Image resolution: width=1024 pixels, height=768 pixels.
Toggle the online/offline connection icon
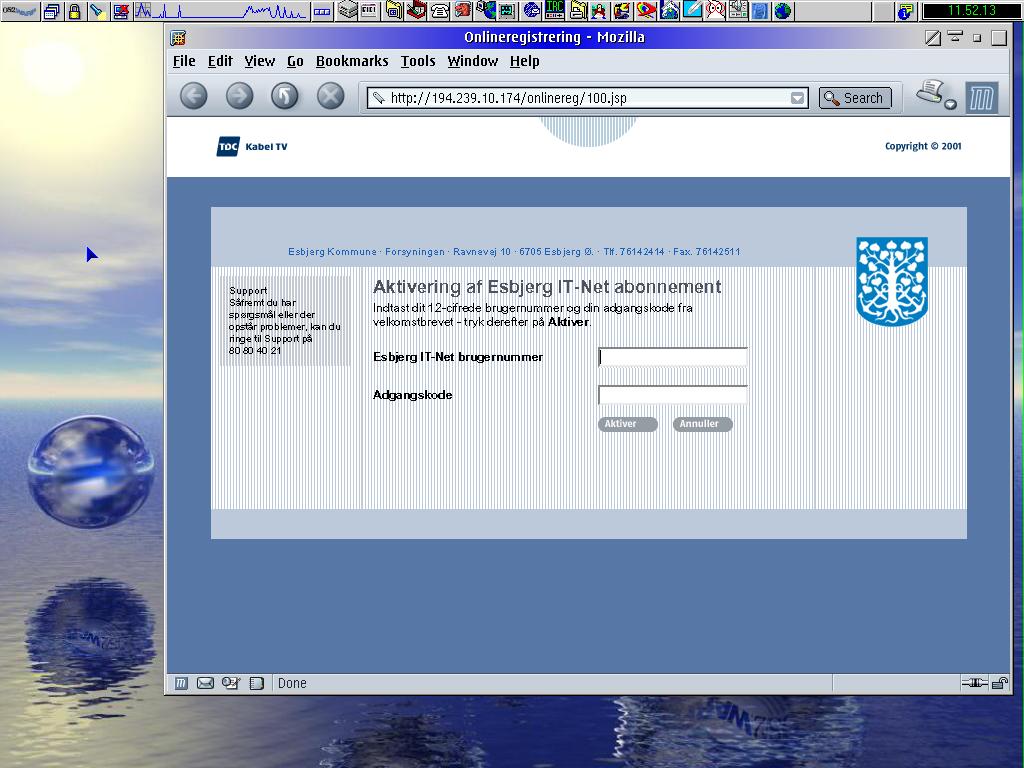[973, 683]
